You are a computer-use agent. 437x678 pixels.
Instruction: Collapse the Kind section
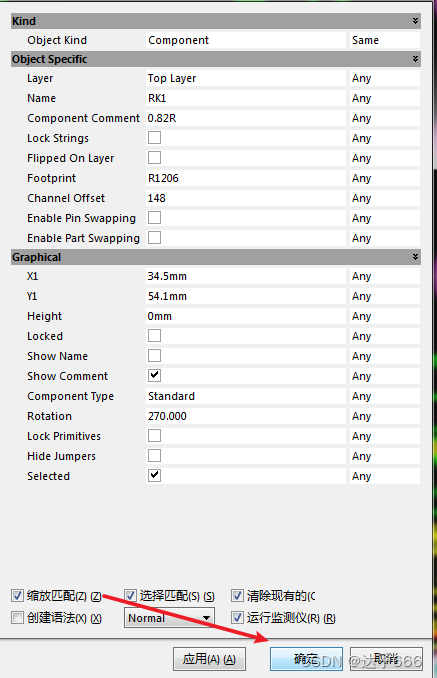tap(415, 21)
